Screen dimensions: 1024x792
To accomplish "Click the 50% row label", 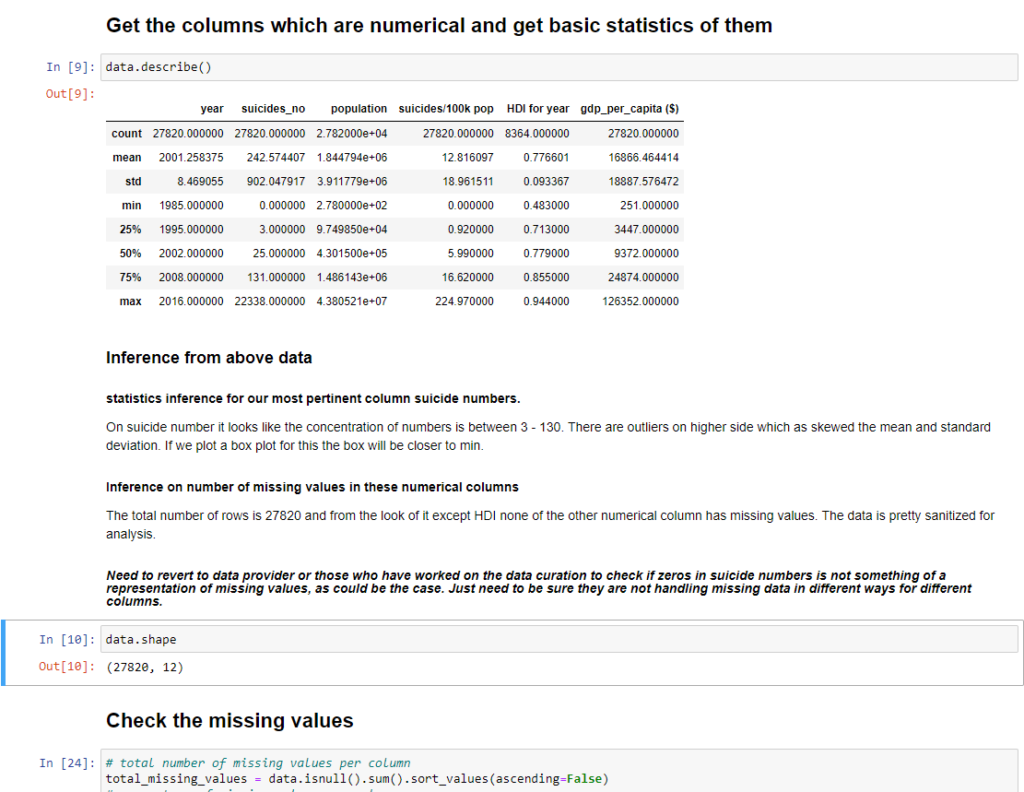I will pos(129,253).
